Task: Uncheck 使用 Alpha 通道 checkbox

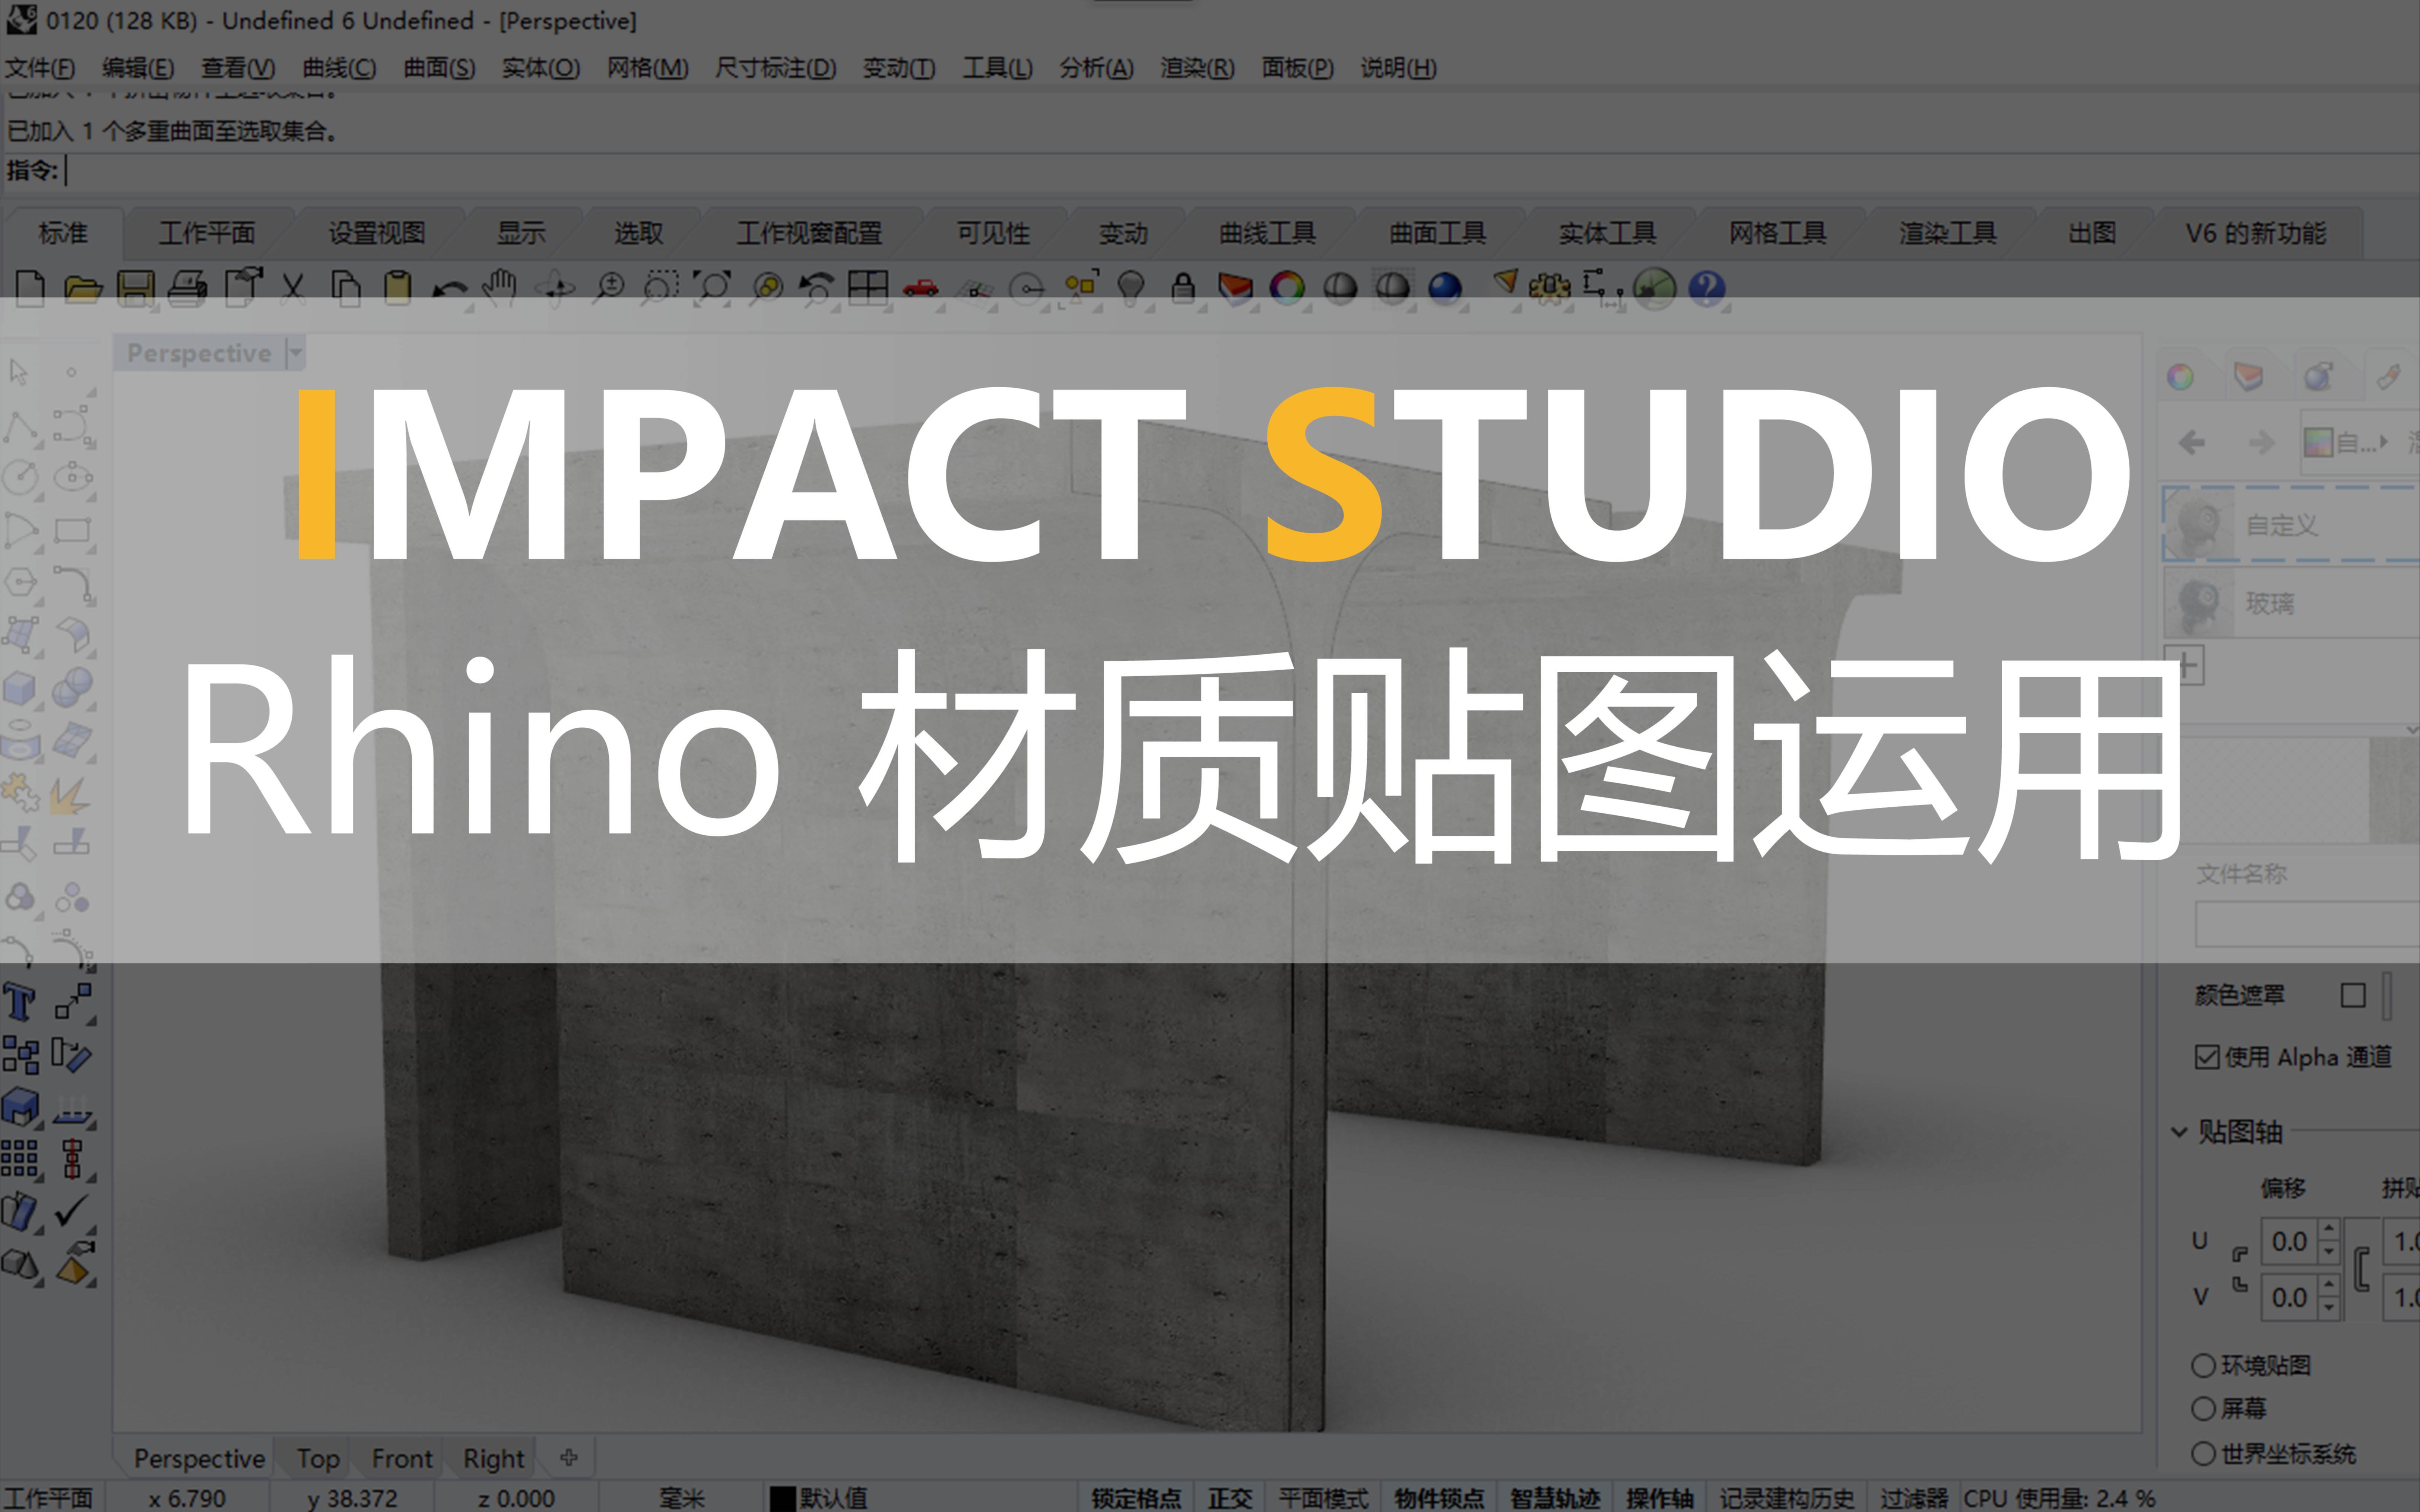Action: point(2207,1057)
